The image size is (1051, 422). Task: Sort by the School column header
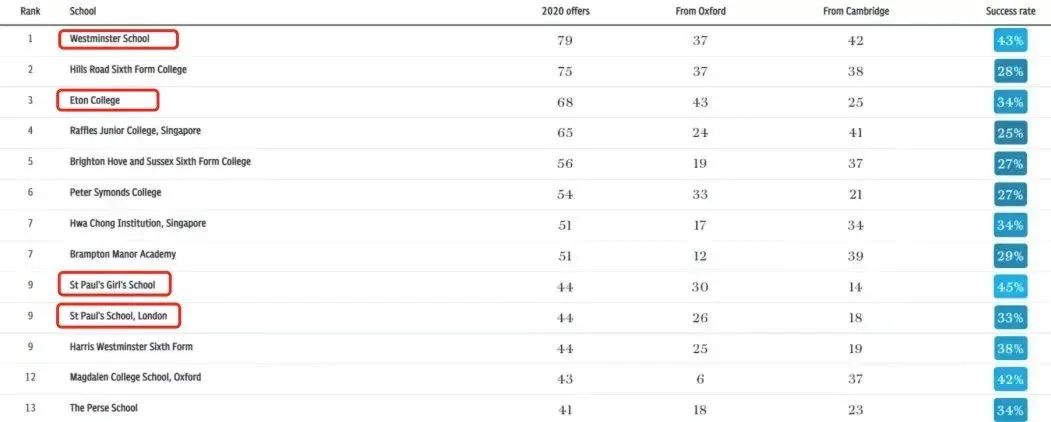point(82,11)
